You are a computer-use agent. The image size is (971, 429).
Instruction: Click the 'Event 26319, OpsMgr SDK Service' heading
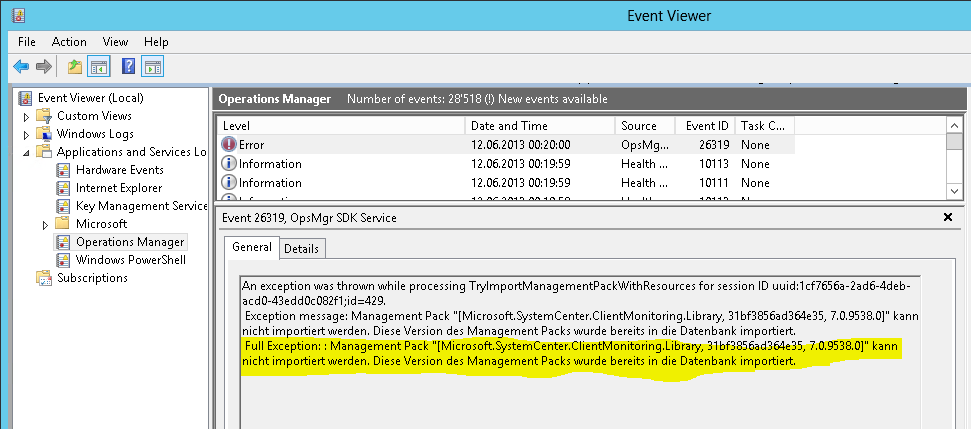[x=308, y=217]
